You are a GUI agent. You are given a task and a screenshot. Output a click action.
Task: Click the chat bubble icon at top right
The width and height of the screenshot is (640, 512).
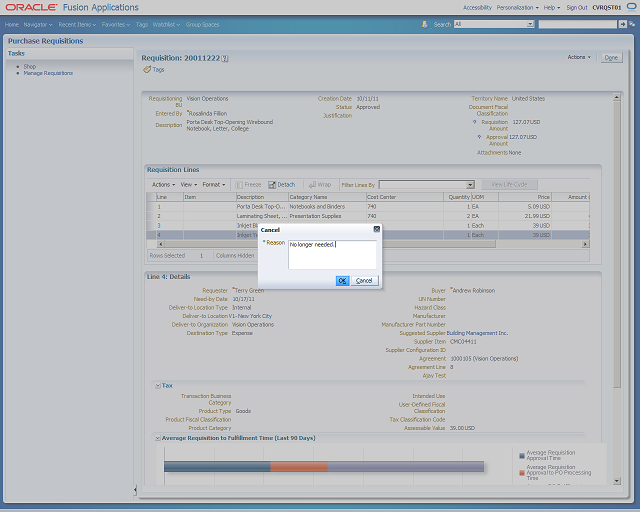(631, 7)
